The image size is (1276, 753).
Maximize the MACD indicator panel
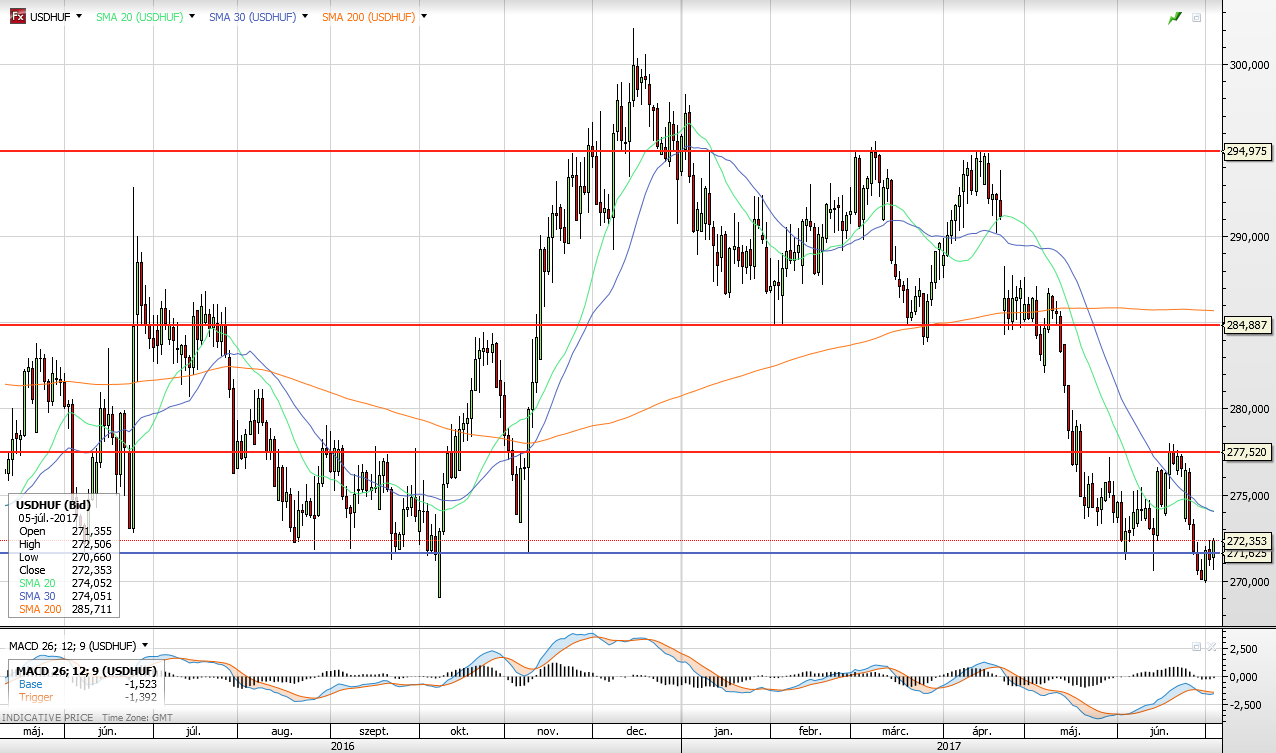click(x=1196, y=646)
